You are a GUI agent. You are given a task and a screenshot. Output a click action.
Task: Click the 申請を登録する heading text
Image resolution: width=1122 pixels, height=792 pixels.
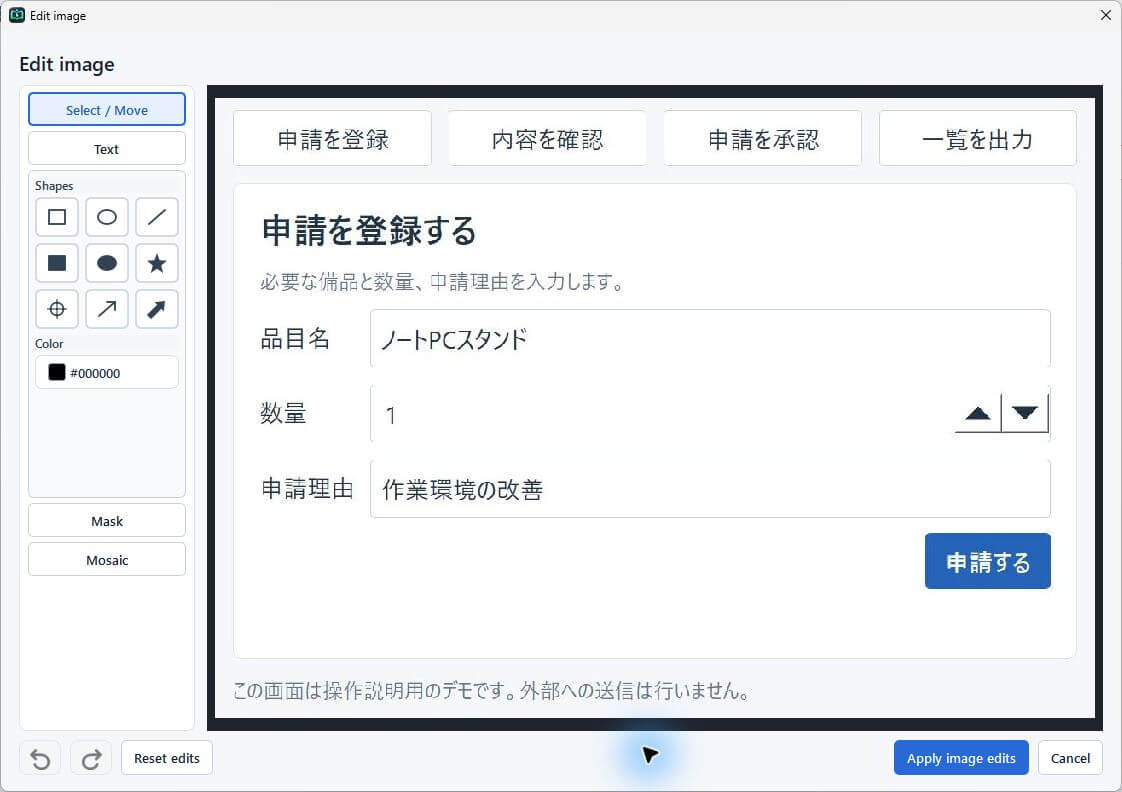pos(369,231)
